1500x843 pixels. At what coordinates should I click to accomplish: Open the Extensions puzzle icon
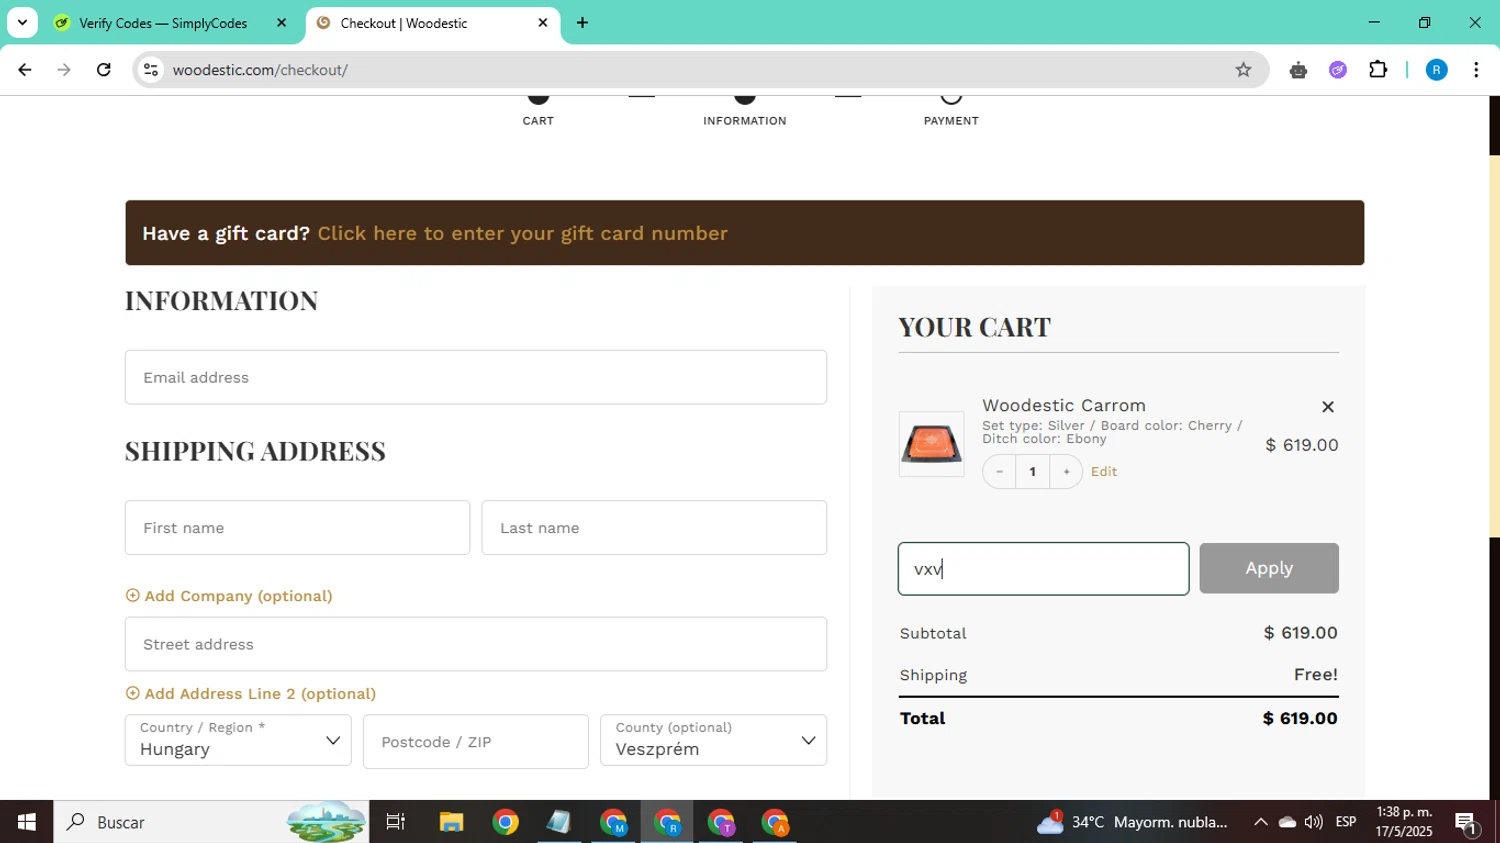click(x=1378, y=70)
